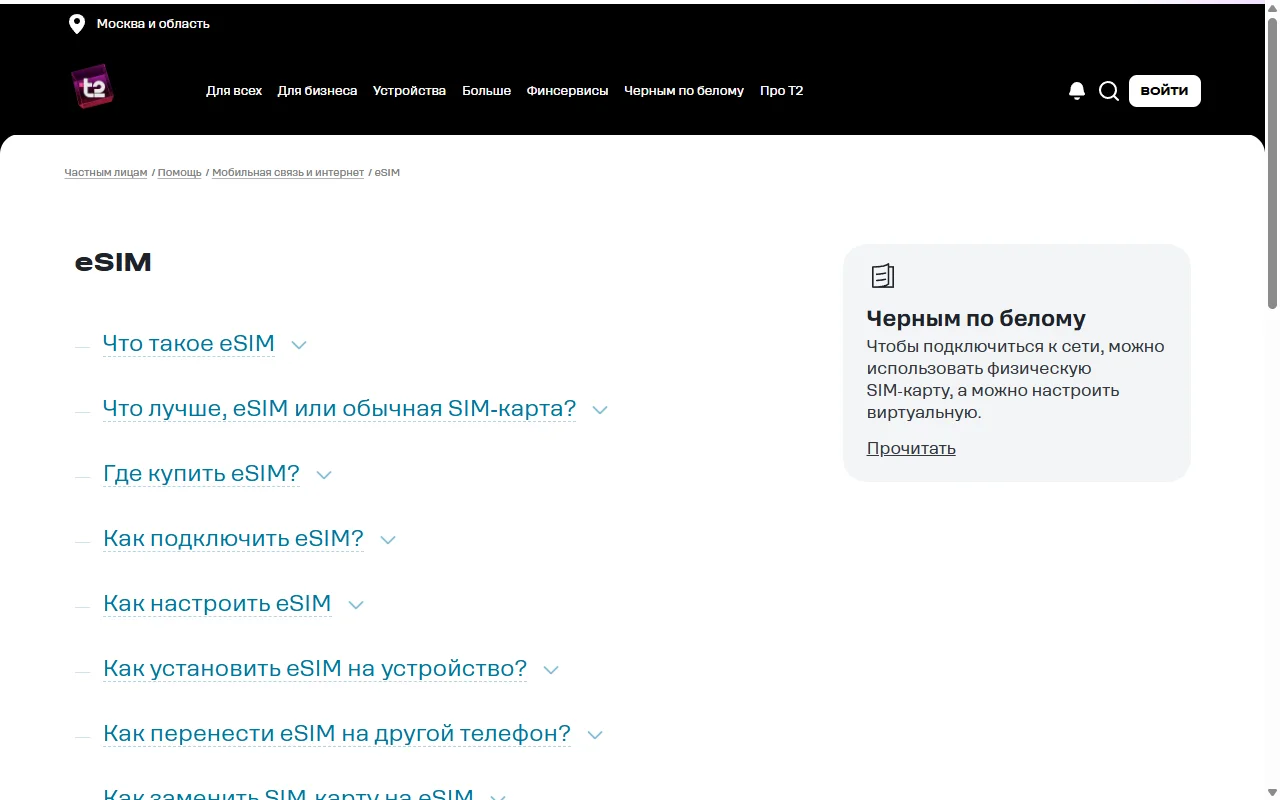Screen dimensions: 1280x800
Task: Open Черным по белому menu item
Action: pyautogui.click(x=684, y=91)
